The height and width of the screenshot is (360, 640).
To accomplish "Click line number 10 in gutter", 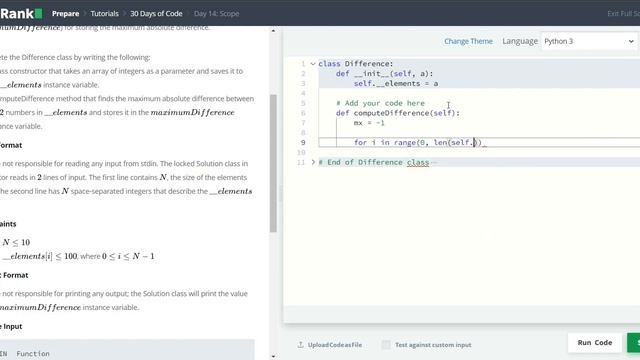I will pyautogui.click(x=301, y=152).
